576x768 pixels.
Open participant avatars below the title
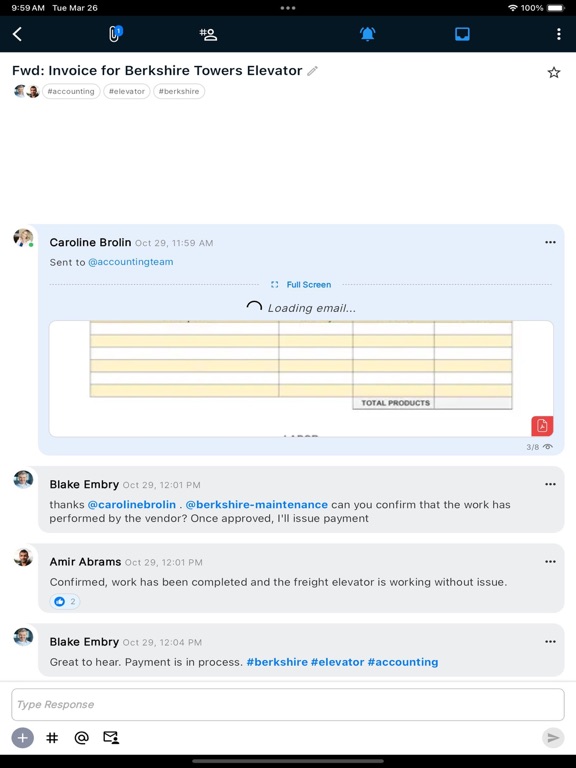pos(26,91)
